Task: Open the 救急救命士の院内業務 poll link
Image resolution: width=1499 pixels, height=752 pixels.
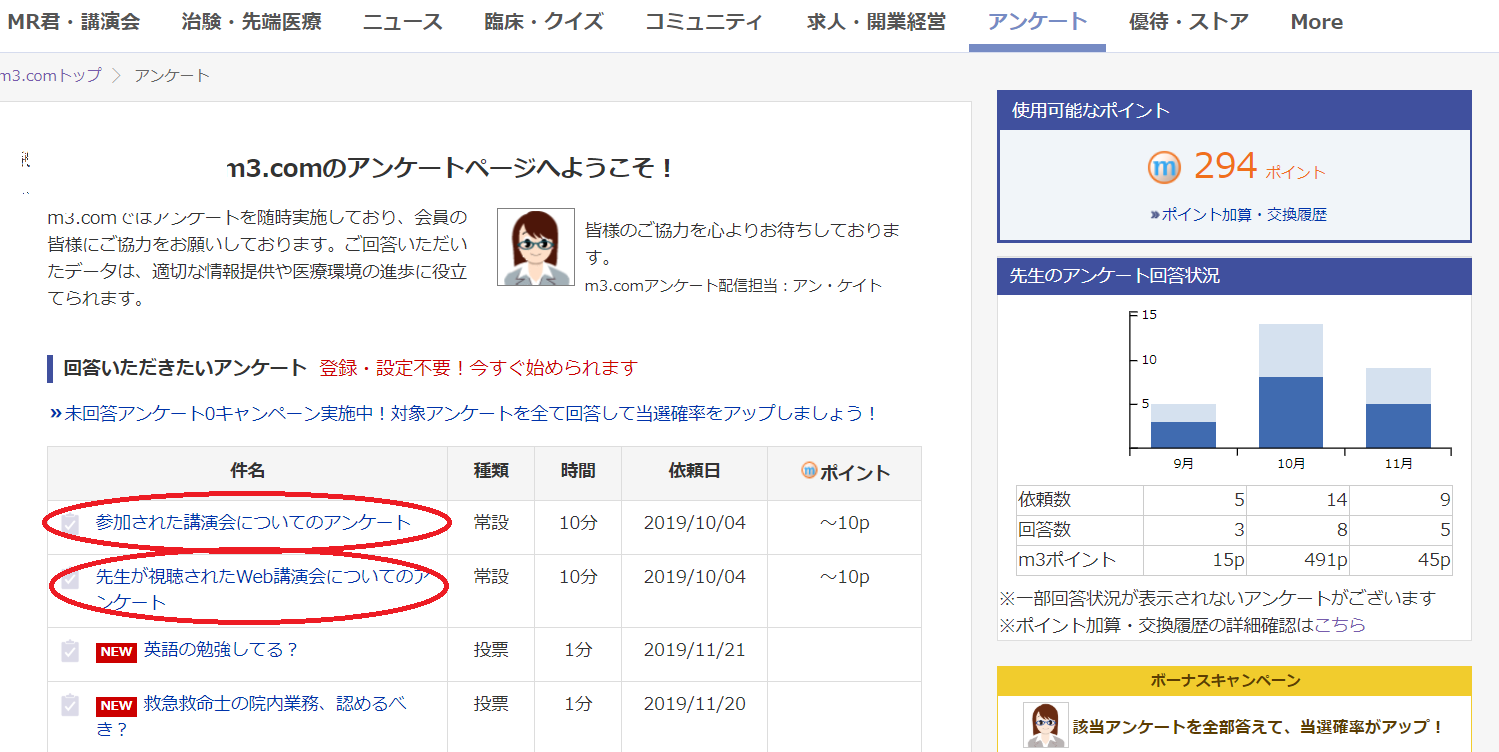Action: (252, 716)
